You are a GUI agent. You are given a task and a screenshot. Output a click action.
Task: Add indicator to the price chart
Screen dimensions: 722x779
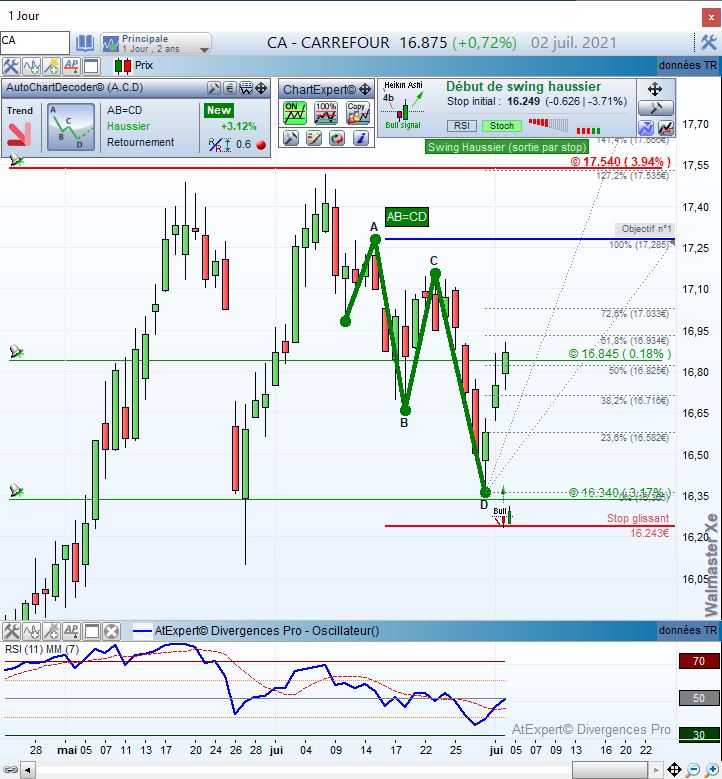[x=31, y=66]
